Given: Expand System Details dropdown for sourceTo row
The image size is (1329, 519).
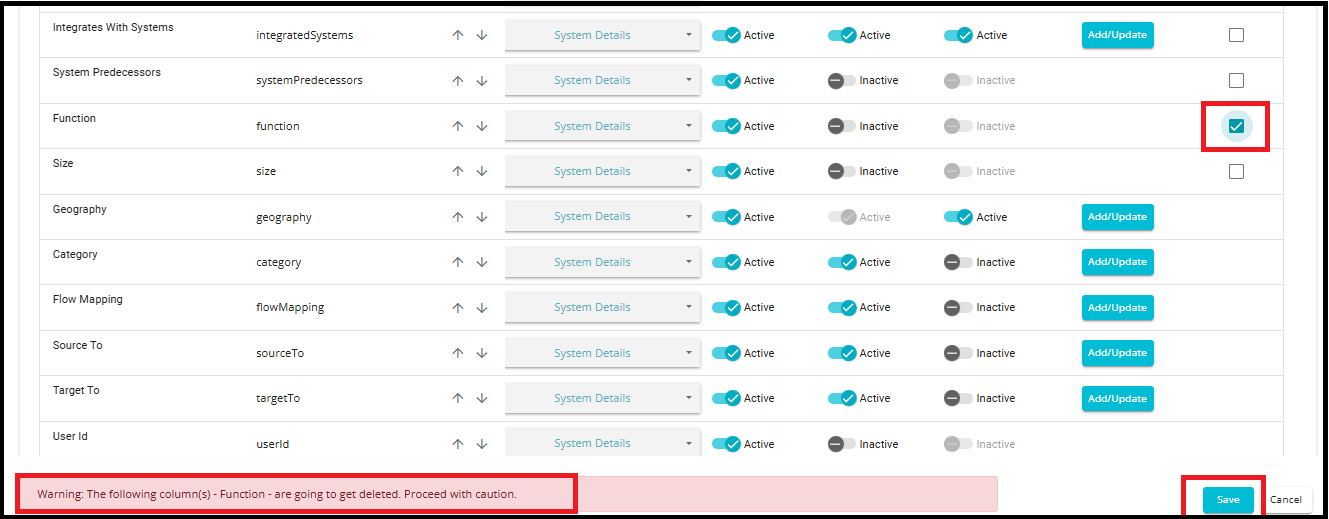Looking at the screenshot, I should [x=602, y=353].
